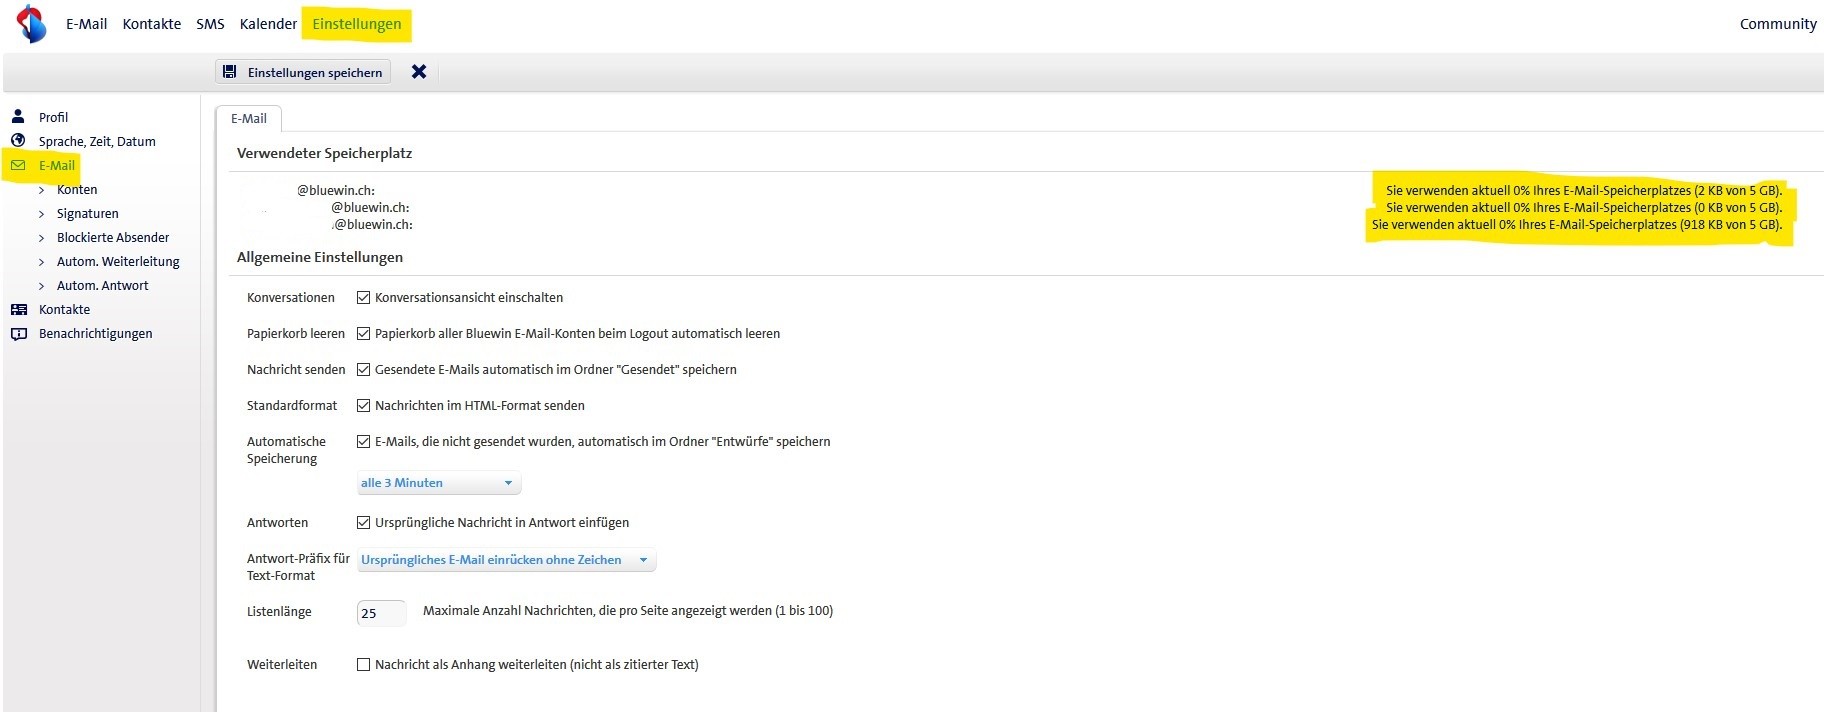1824x712 pixels.
Task: Click the Profil person icon
Action: [x=18, y=117]
